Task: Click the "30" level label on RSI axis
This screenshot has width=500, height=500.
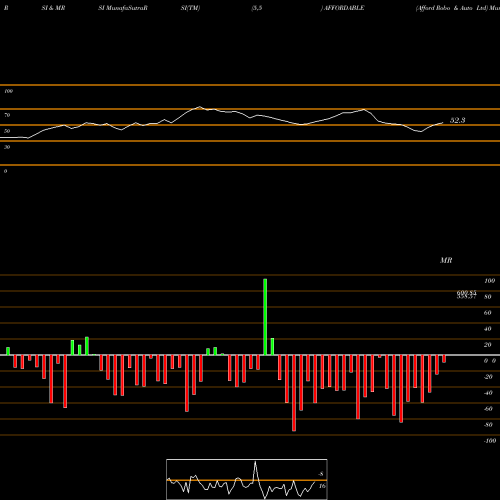Action: (7, 147)
